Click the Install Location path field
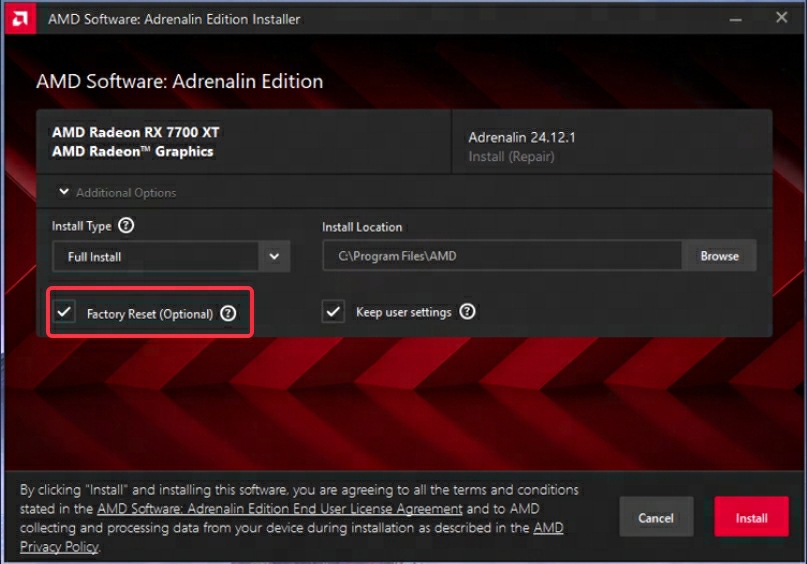Screen dimensions: 807x564 click(502, 256)
